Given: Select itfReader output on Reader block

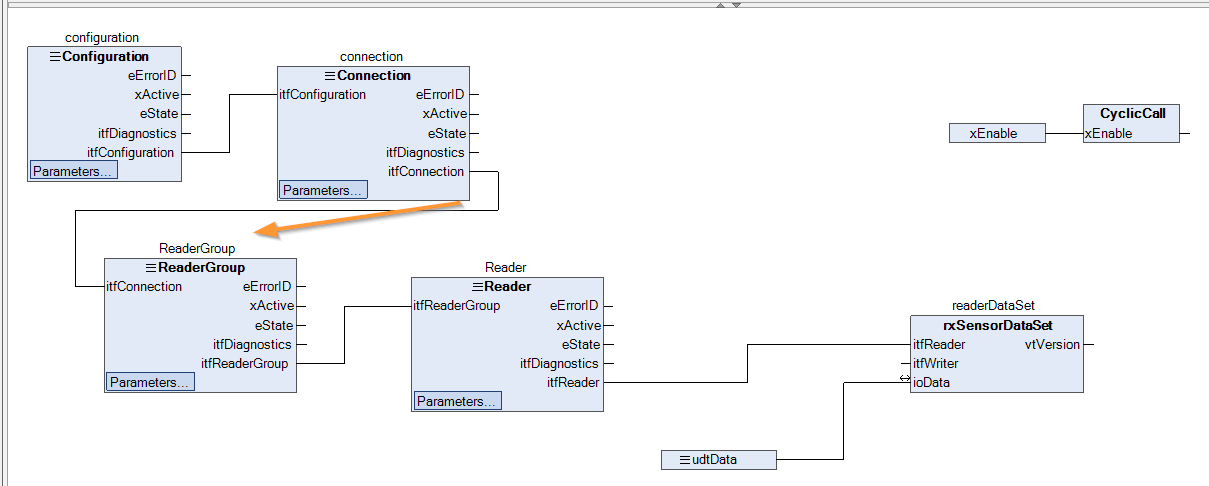Looking at the screenshot, I should coord(573,382).
